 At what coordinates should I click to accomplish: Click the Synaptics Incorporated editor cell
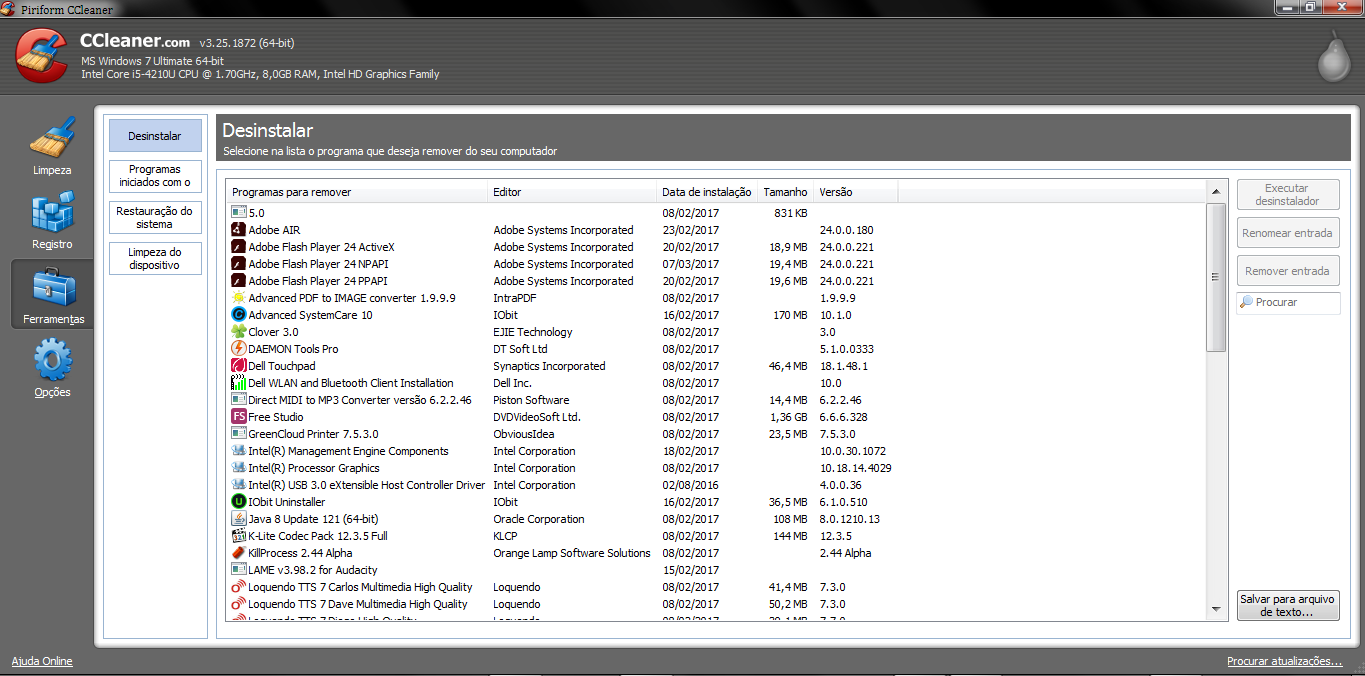pos(549,366)
